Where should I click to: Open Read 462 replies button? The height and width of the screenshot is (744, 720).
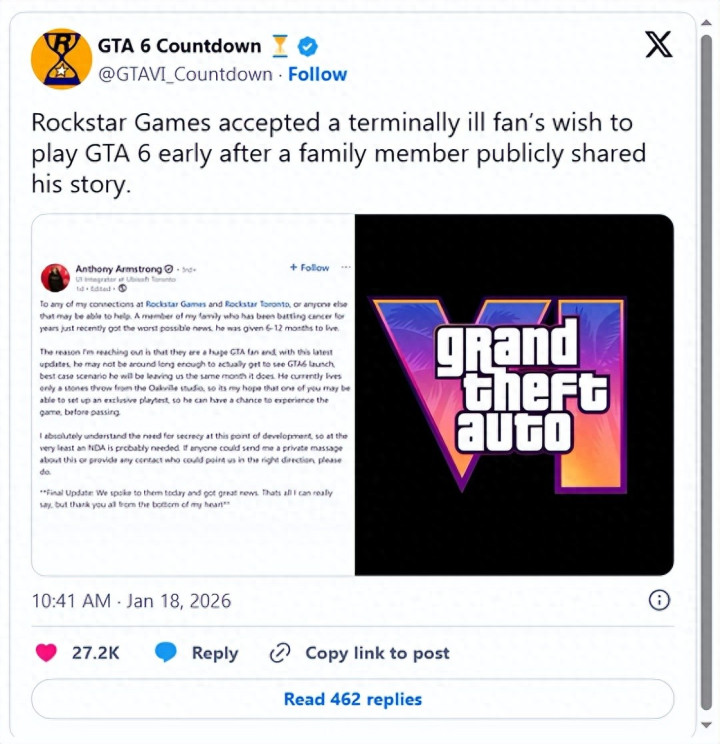(x=353, y=699)
